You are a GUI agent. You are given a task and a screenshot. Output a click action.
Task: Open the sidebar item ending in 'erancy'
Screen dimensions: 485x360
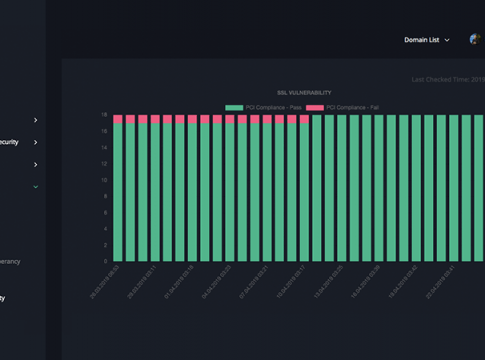pyautogui.click(x=10, y=262)
